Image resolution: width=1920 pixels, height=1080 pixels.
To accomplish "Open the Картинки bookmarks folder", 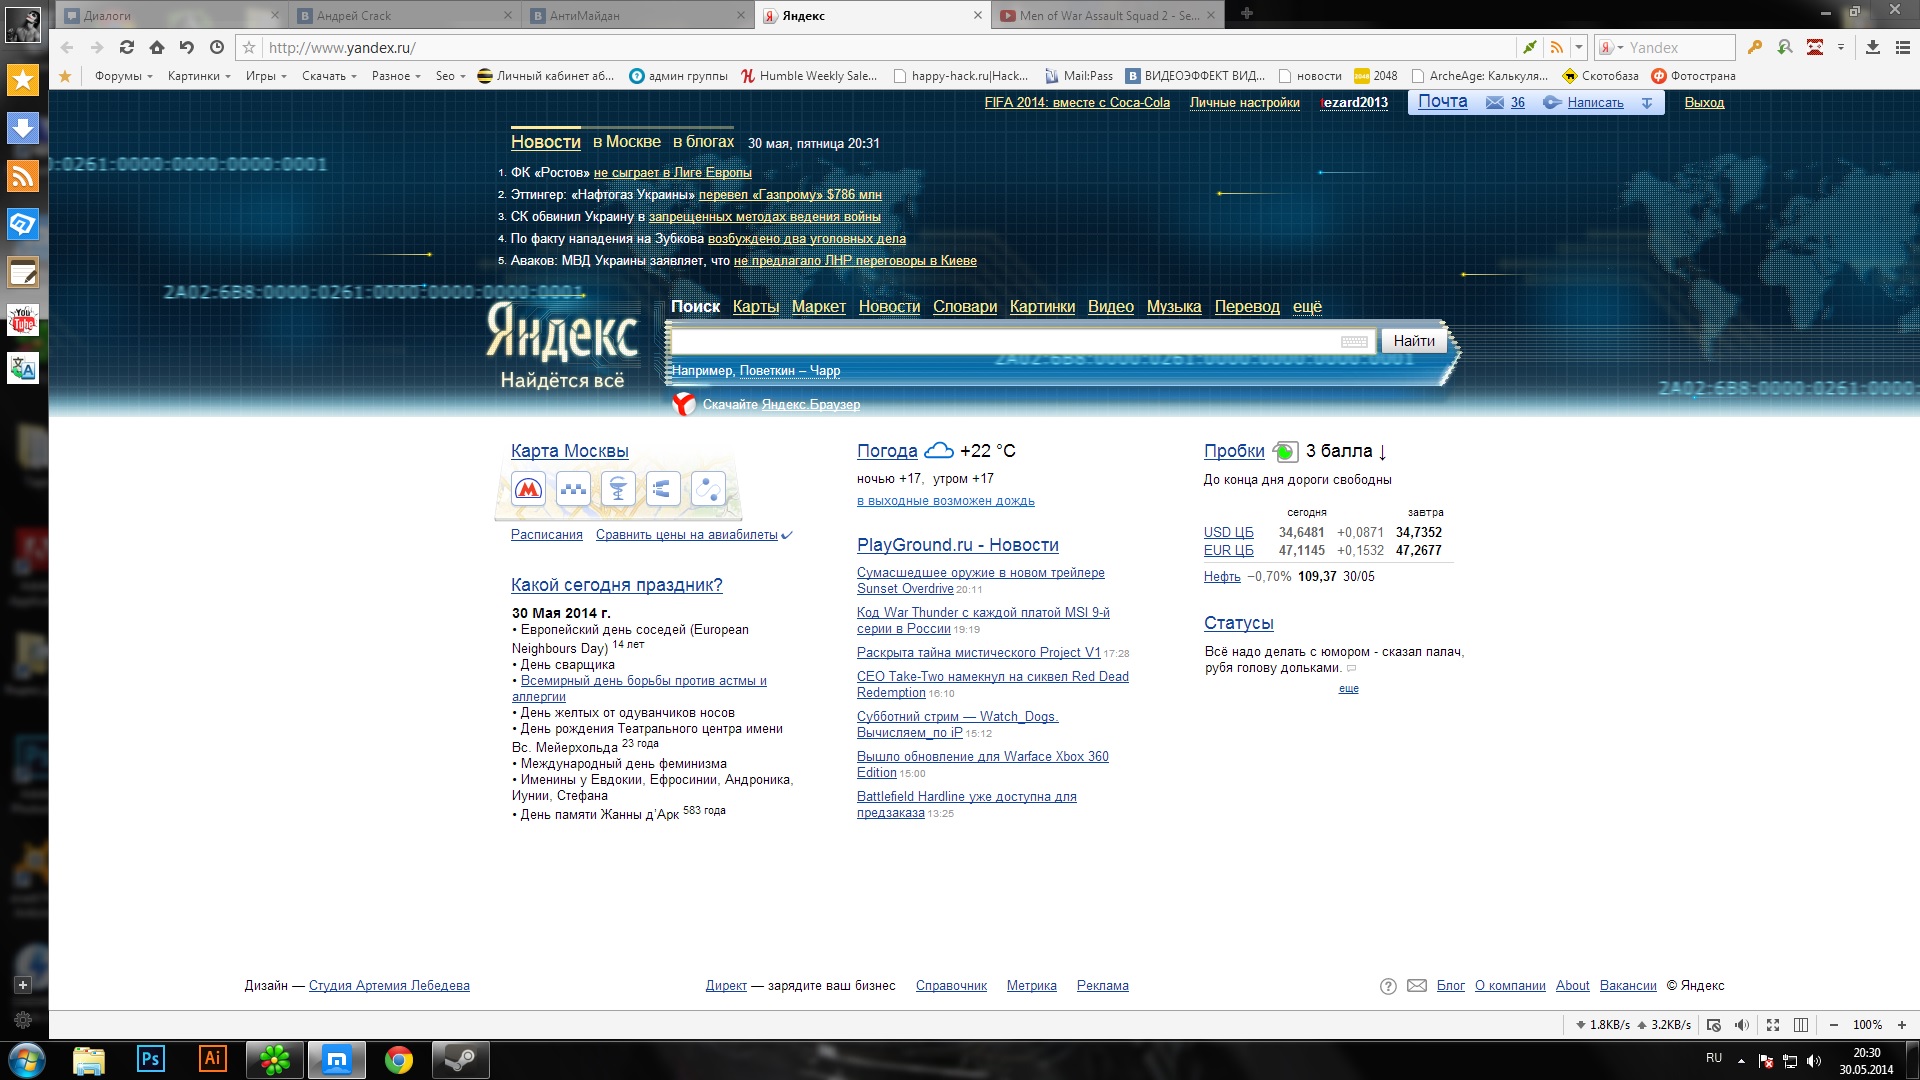I will 199,76.
